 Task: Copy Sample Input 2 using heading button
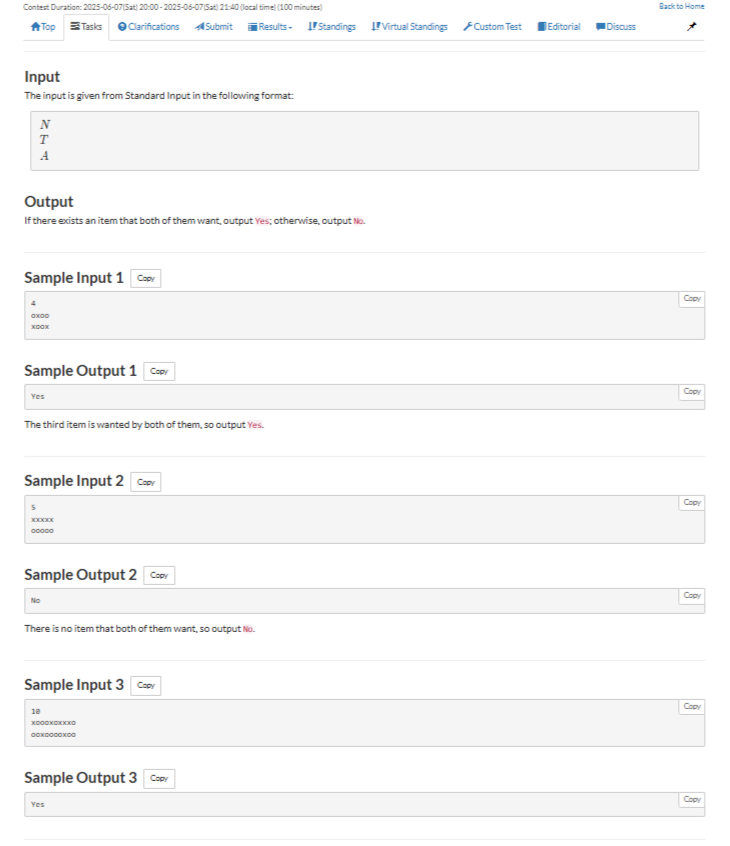pos(146,482)
